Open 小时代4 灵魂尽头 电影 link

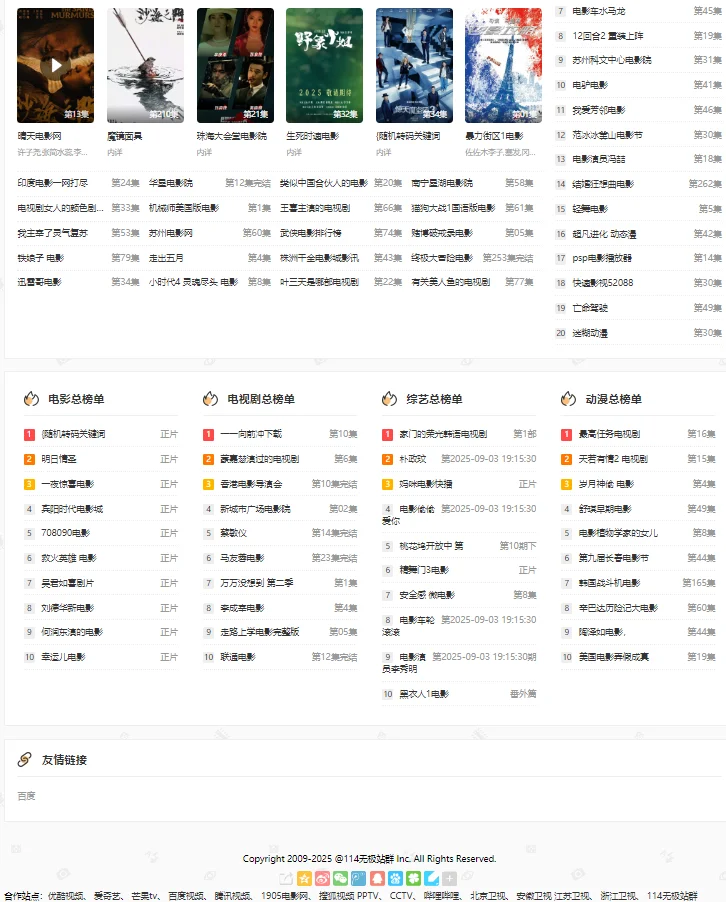[x=193, y=282]
